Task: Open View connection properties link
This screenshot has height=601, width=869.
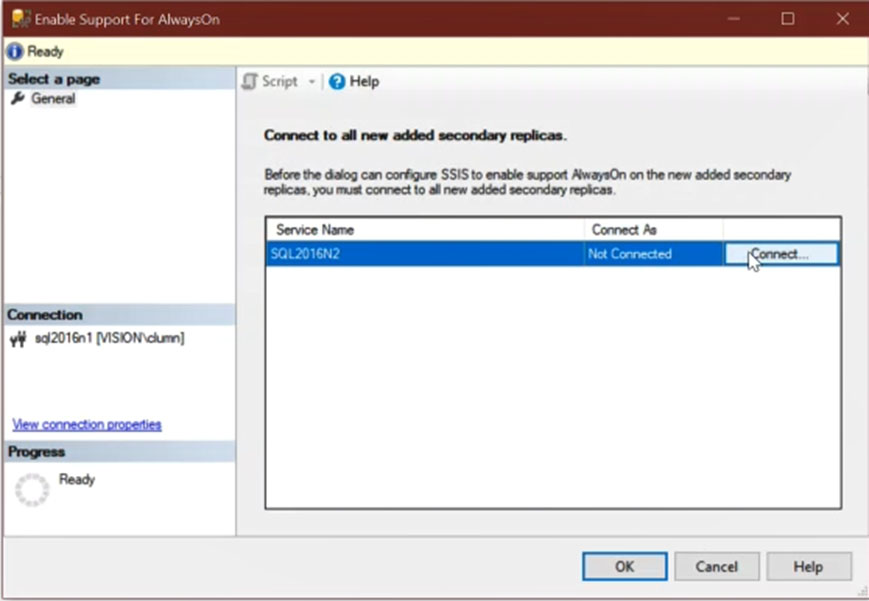Action: point(87,425)
